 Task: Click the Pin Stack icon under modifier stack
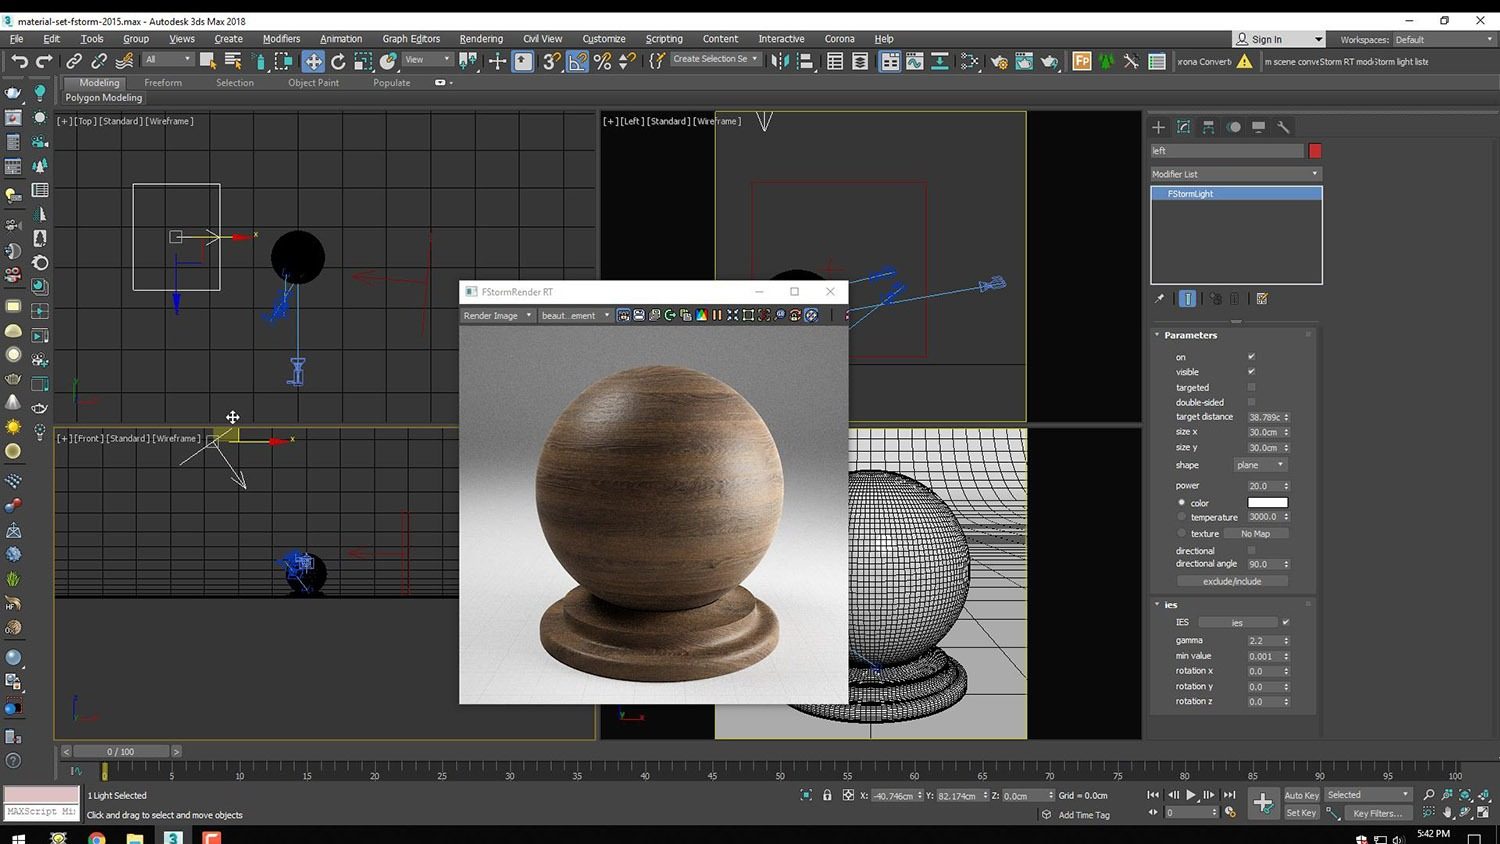point(1159,298)
